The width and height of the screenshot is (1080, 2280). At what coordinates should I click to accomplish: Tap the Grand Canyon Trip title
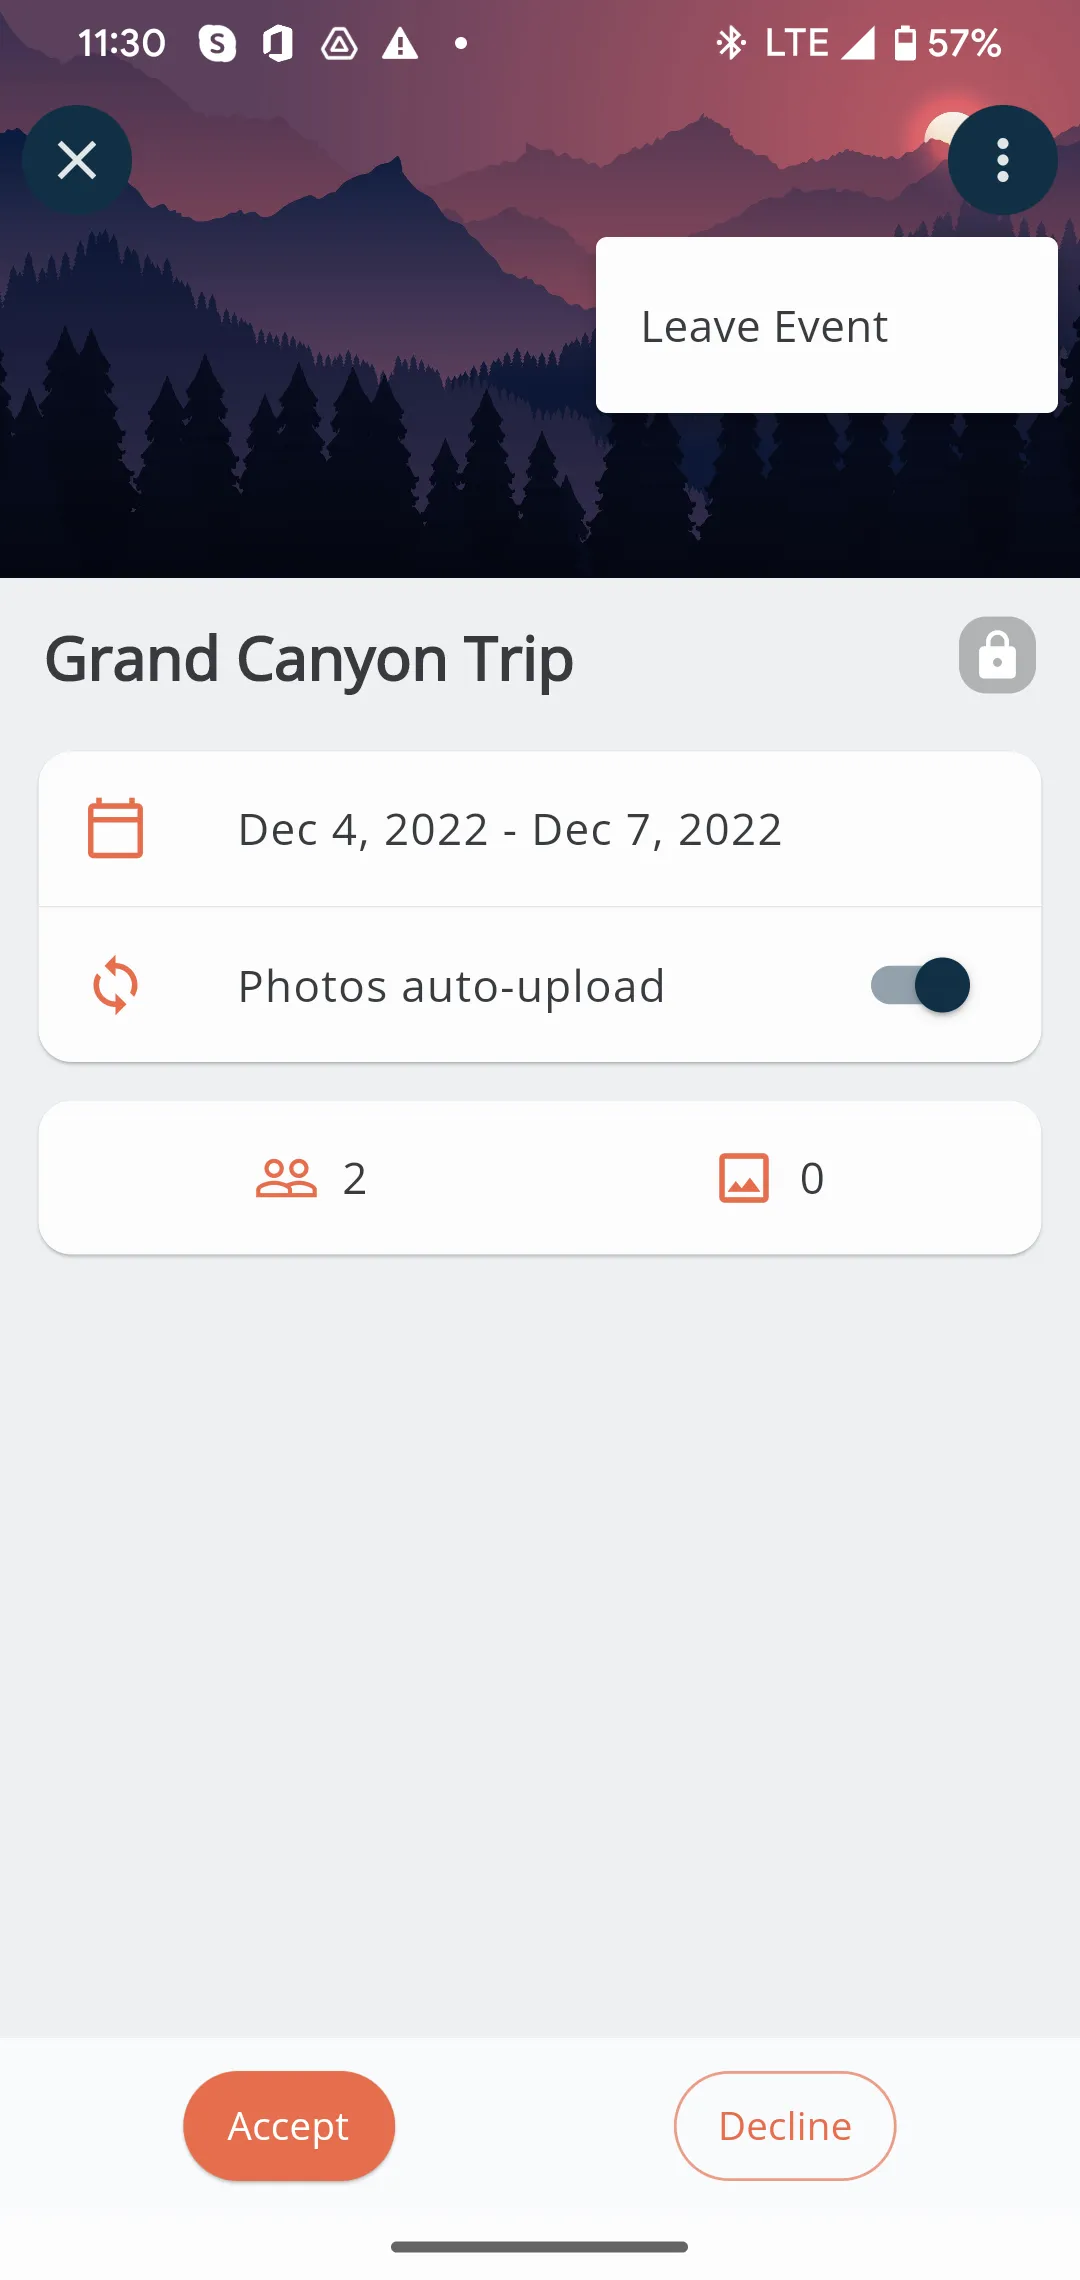(x=309, y=659)
